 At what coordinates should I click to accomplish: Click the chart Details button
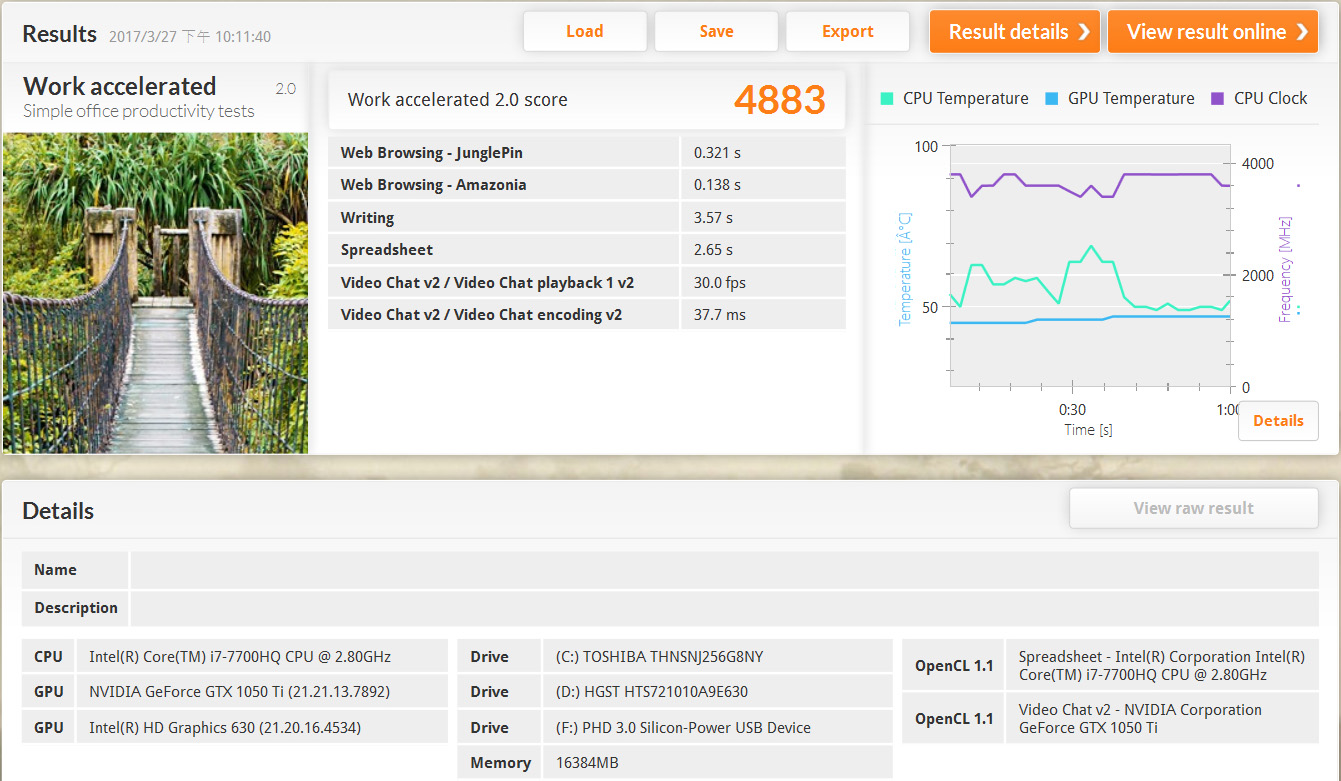pos(1278,421)
